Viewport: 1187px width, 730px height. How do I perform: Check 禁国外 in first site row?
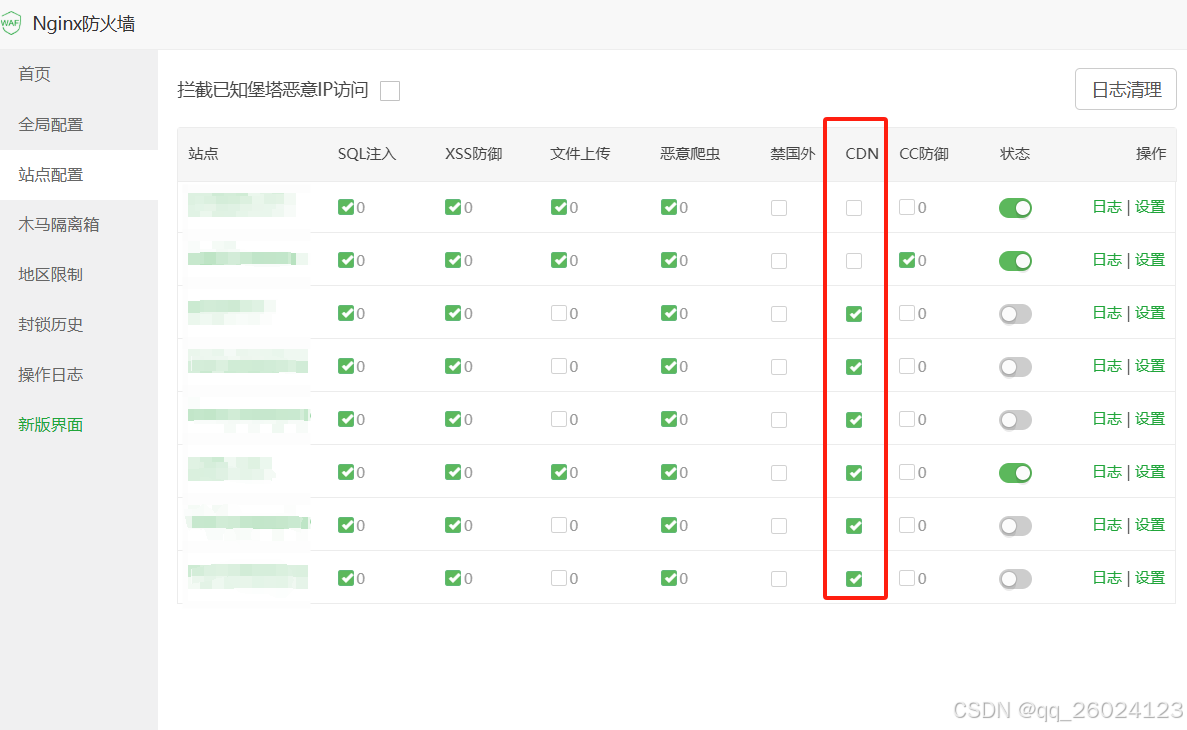click(x=778, y=207)
